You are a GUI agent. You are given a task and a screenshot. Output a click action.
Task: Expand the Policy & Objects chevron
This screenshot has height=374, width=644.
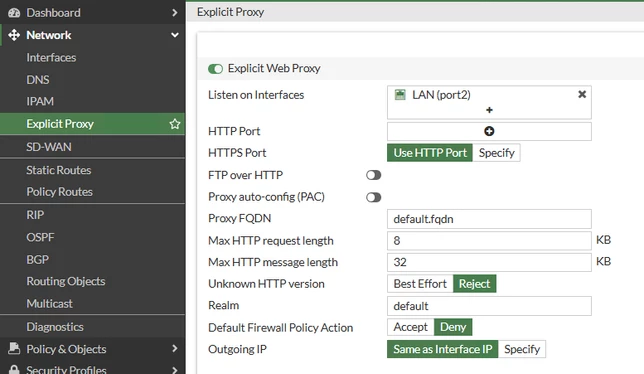pos(175,349)
